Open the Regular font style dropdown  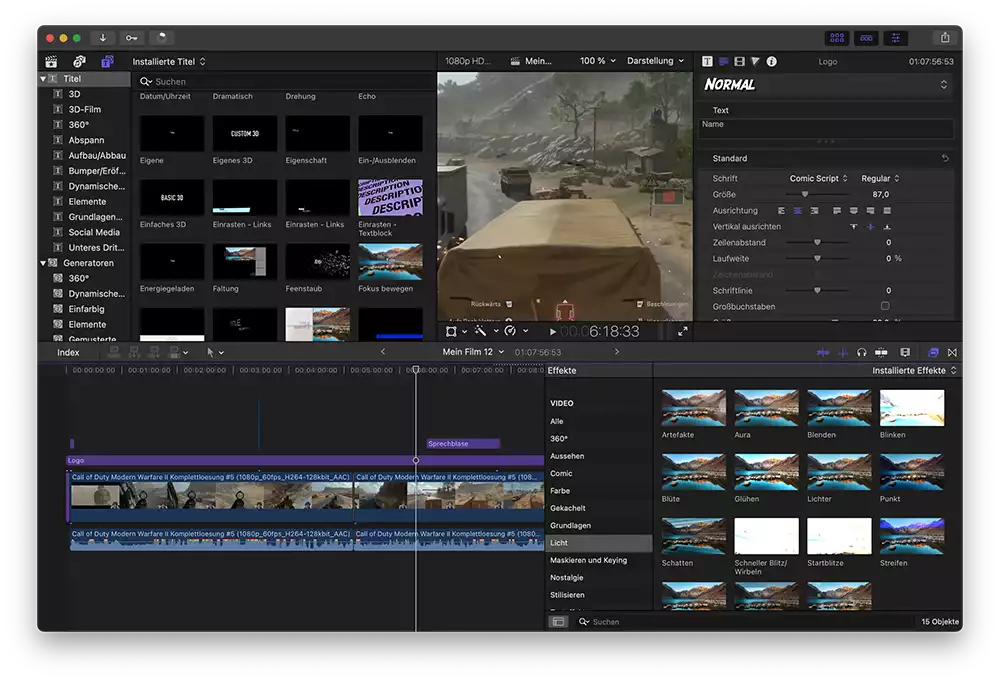(x=880, y=179)
